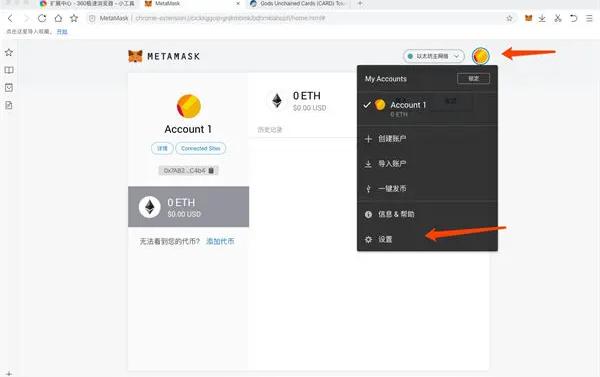Viewport: 600px width, 377px height.
Task: Click the 历史记录 history heading
Action: point(270,130)
